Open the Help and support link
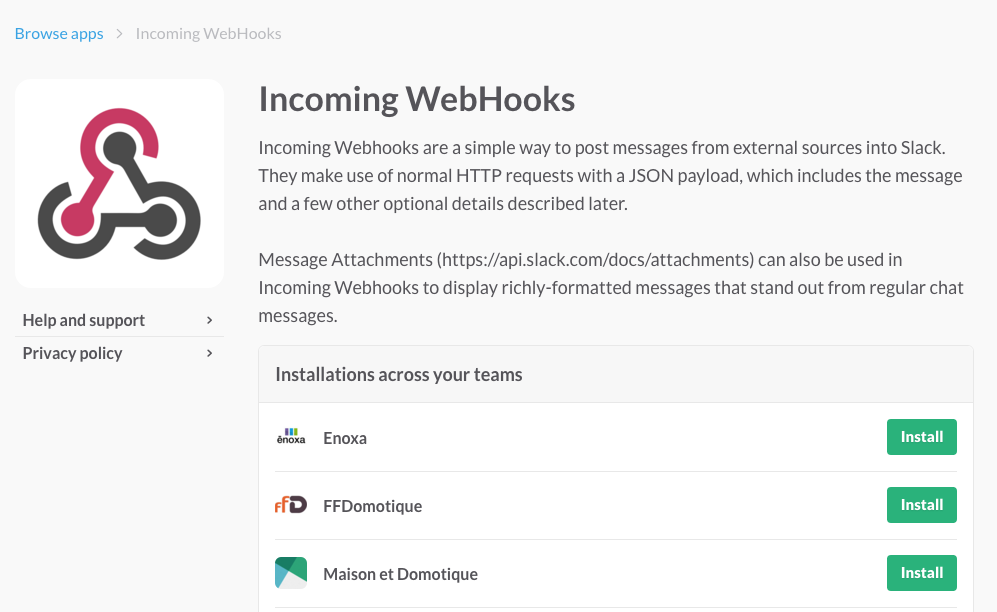Screen dimensions: 997x612 (120, 320)
